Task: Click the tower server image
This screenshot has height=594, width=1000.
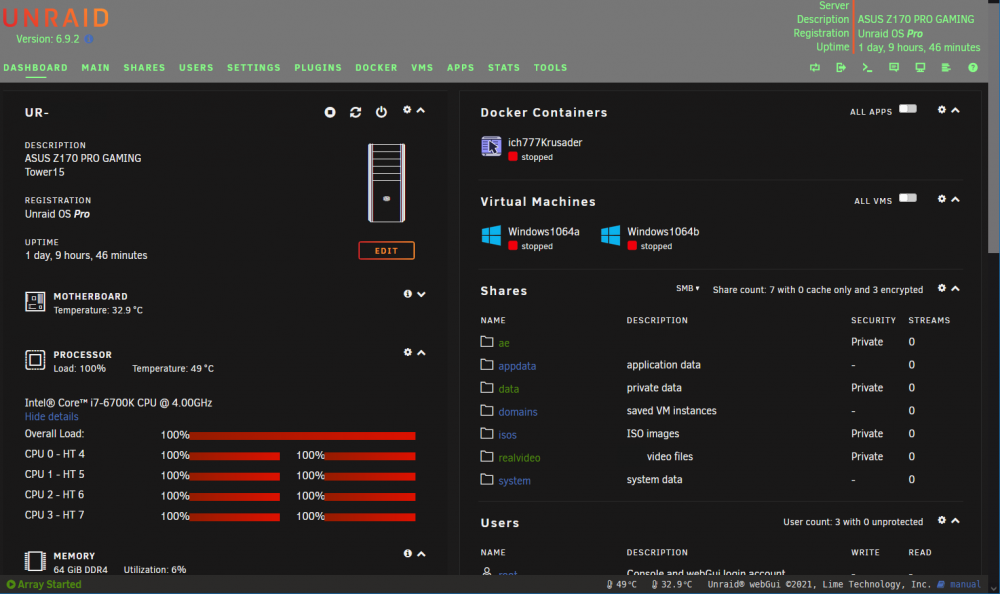Action: pos(386,183)
